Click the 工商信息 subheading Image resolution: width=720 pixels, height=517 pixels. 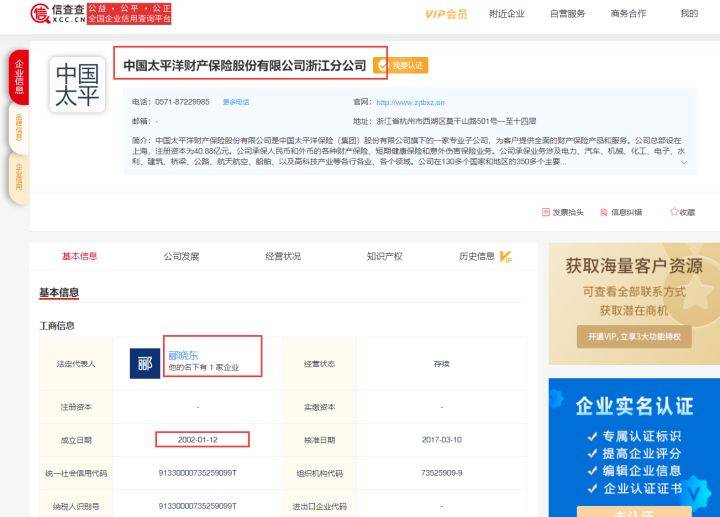click(x=57, y=326)
